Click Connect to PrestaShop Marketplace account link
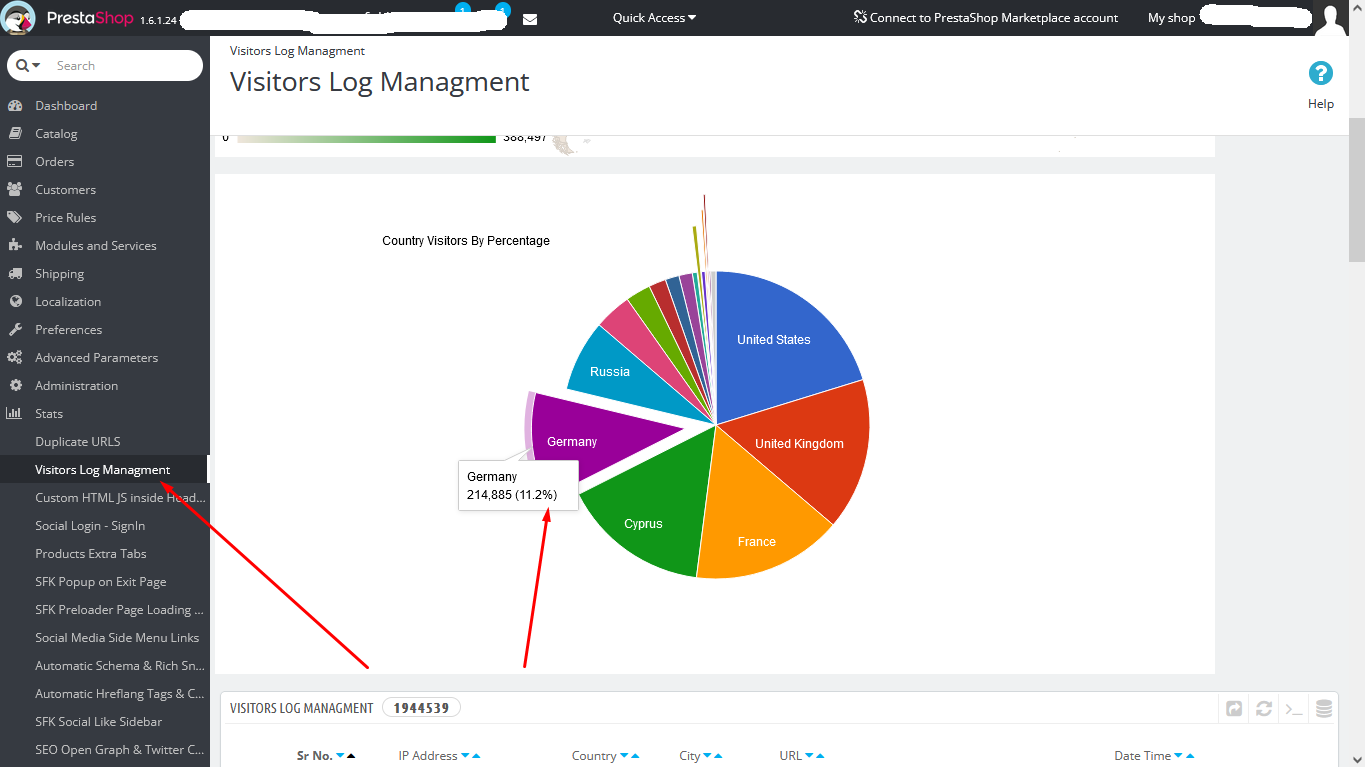Screen dimensions: 1365x767 coord(986,18)
